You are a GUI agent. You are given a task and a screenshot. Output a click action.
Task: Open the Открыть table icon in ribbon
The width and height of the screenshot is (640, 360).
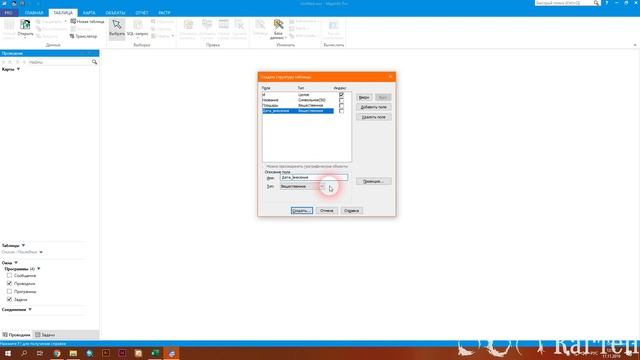tap(25, 25)
